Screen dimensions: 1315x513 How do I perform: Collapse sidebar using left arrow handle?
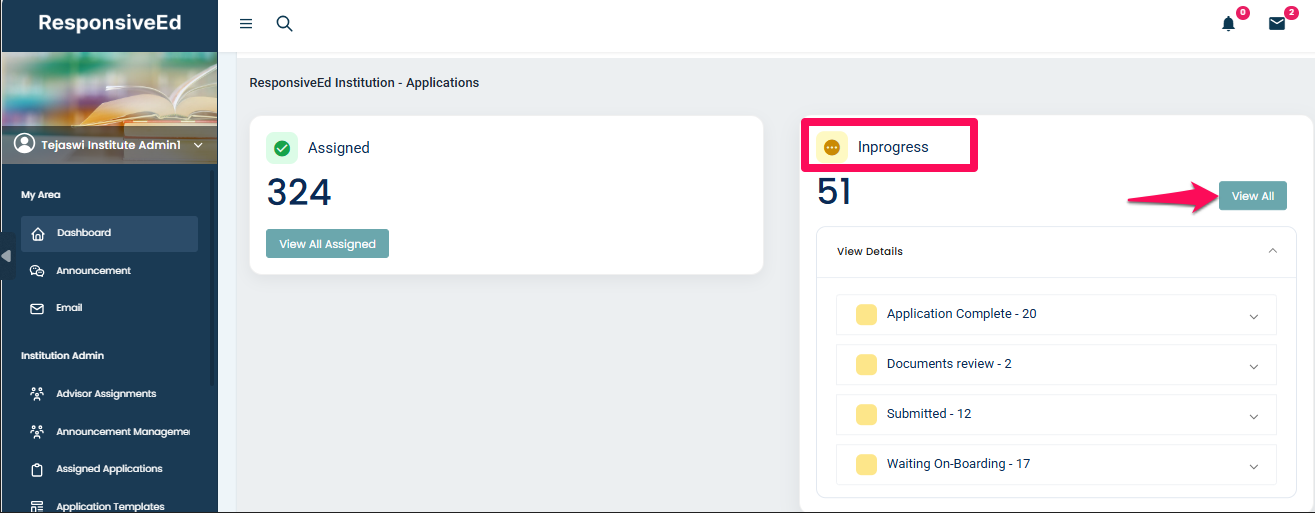6,256
